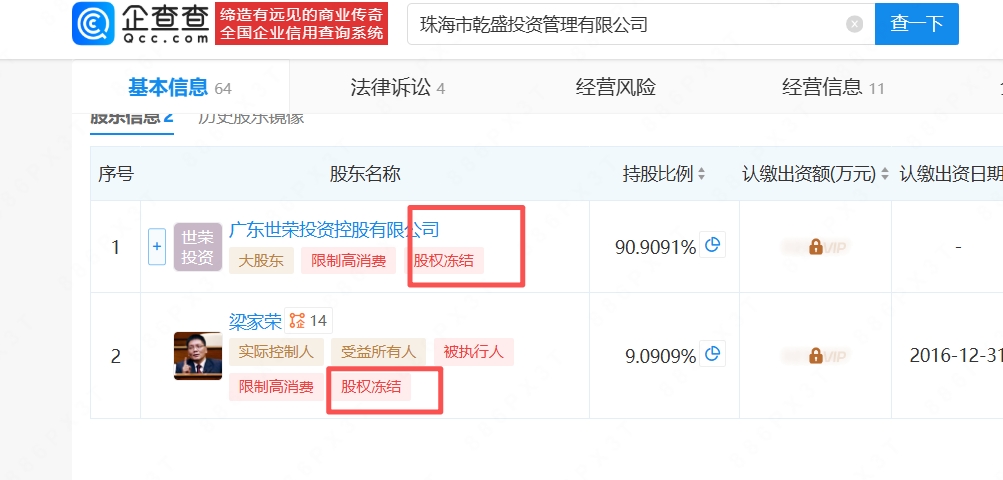1003x480 pixels.
Task: Switch to the 经营信息 tab
Action: click(x=833, y=88)
